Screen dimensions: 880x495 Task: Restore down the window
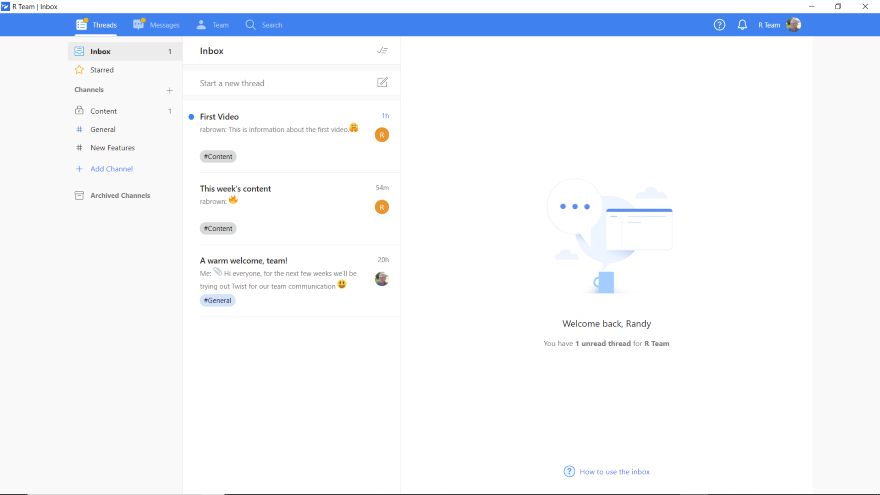coord(838,6)
